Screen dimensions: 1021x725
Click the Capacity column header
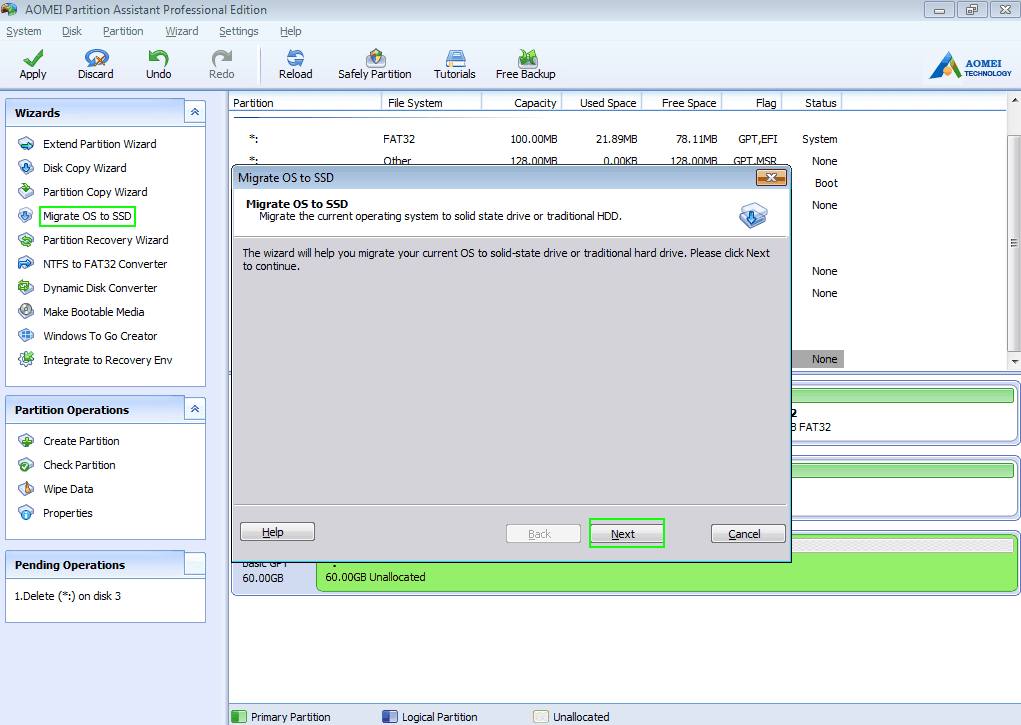click(x=521, y=103)
